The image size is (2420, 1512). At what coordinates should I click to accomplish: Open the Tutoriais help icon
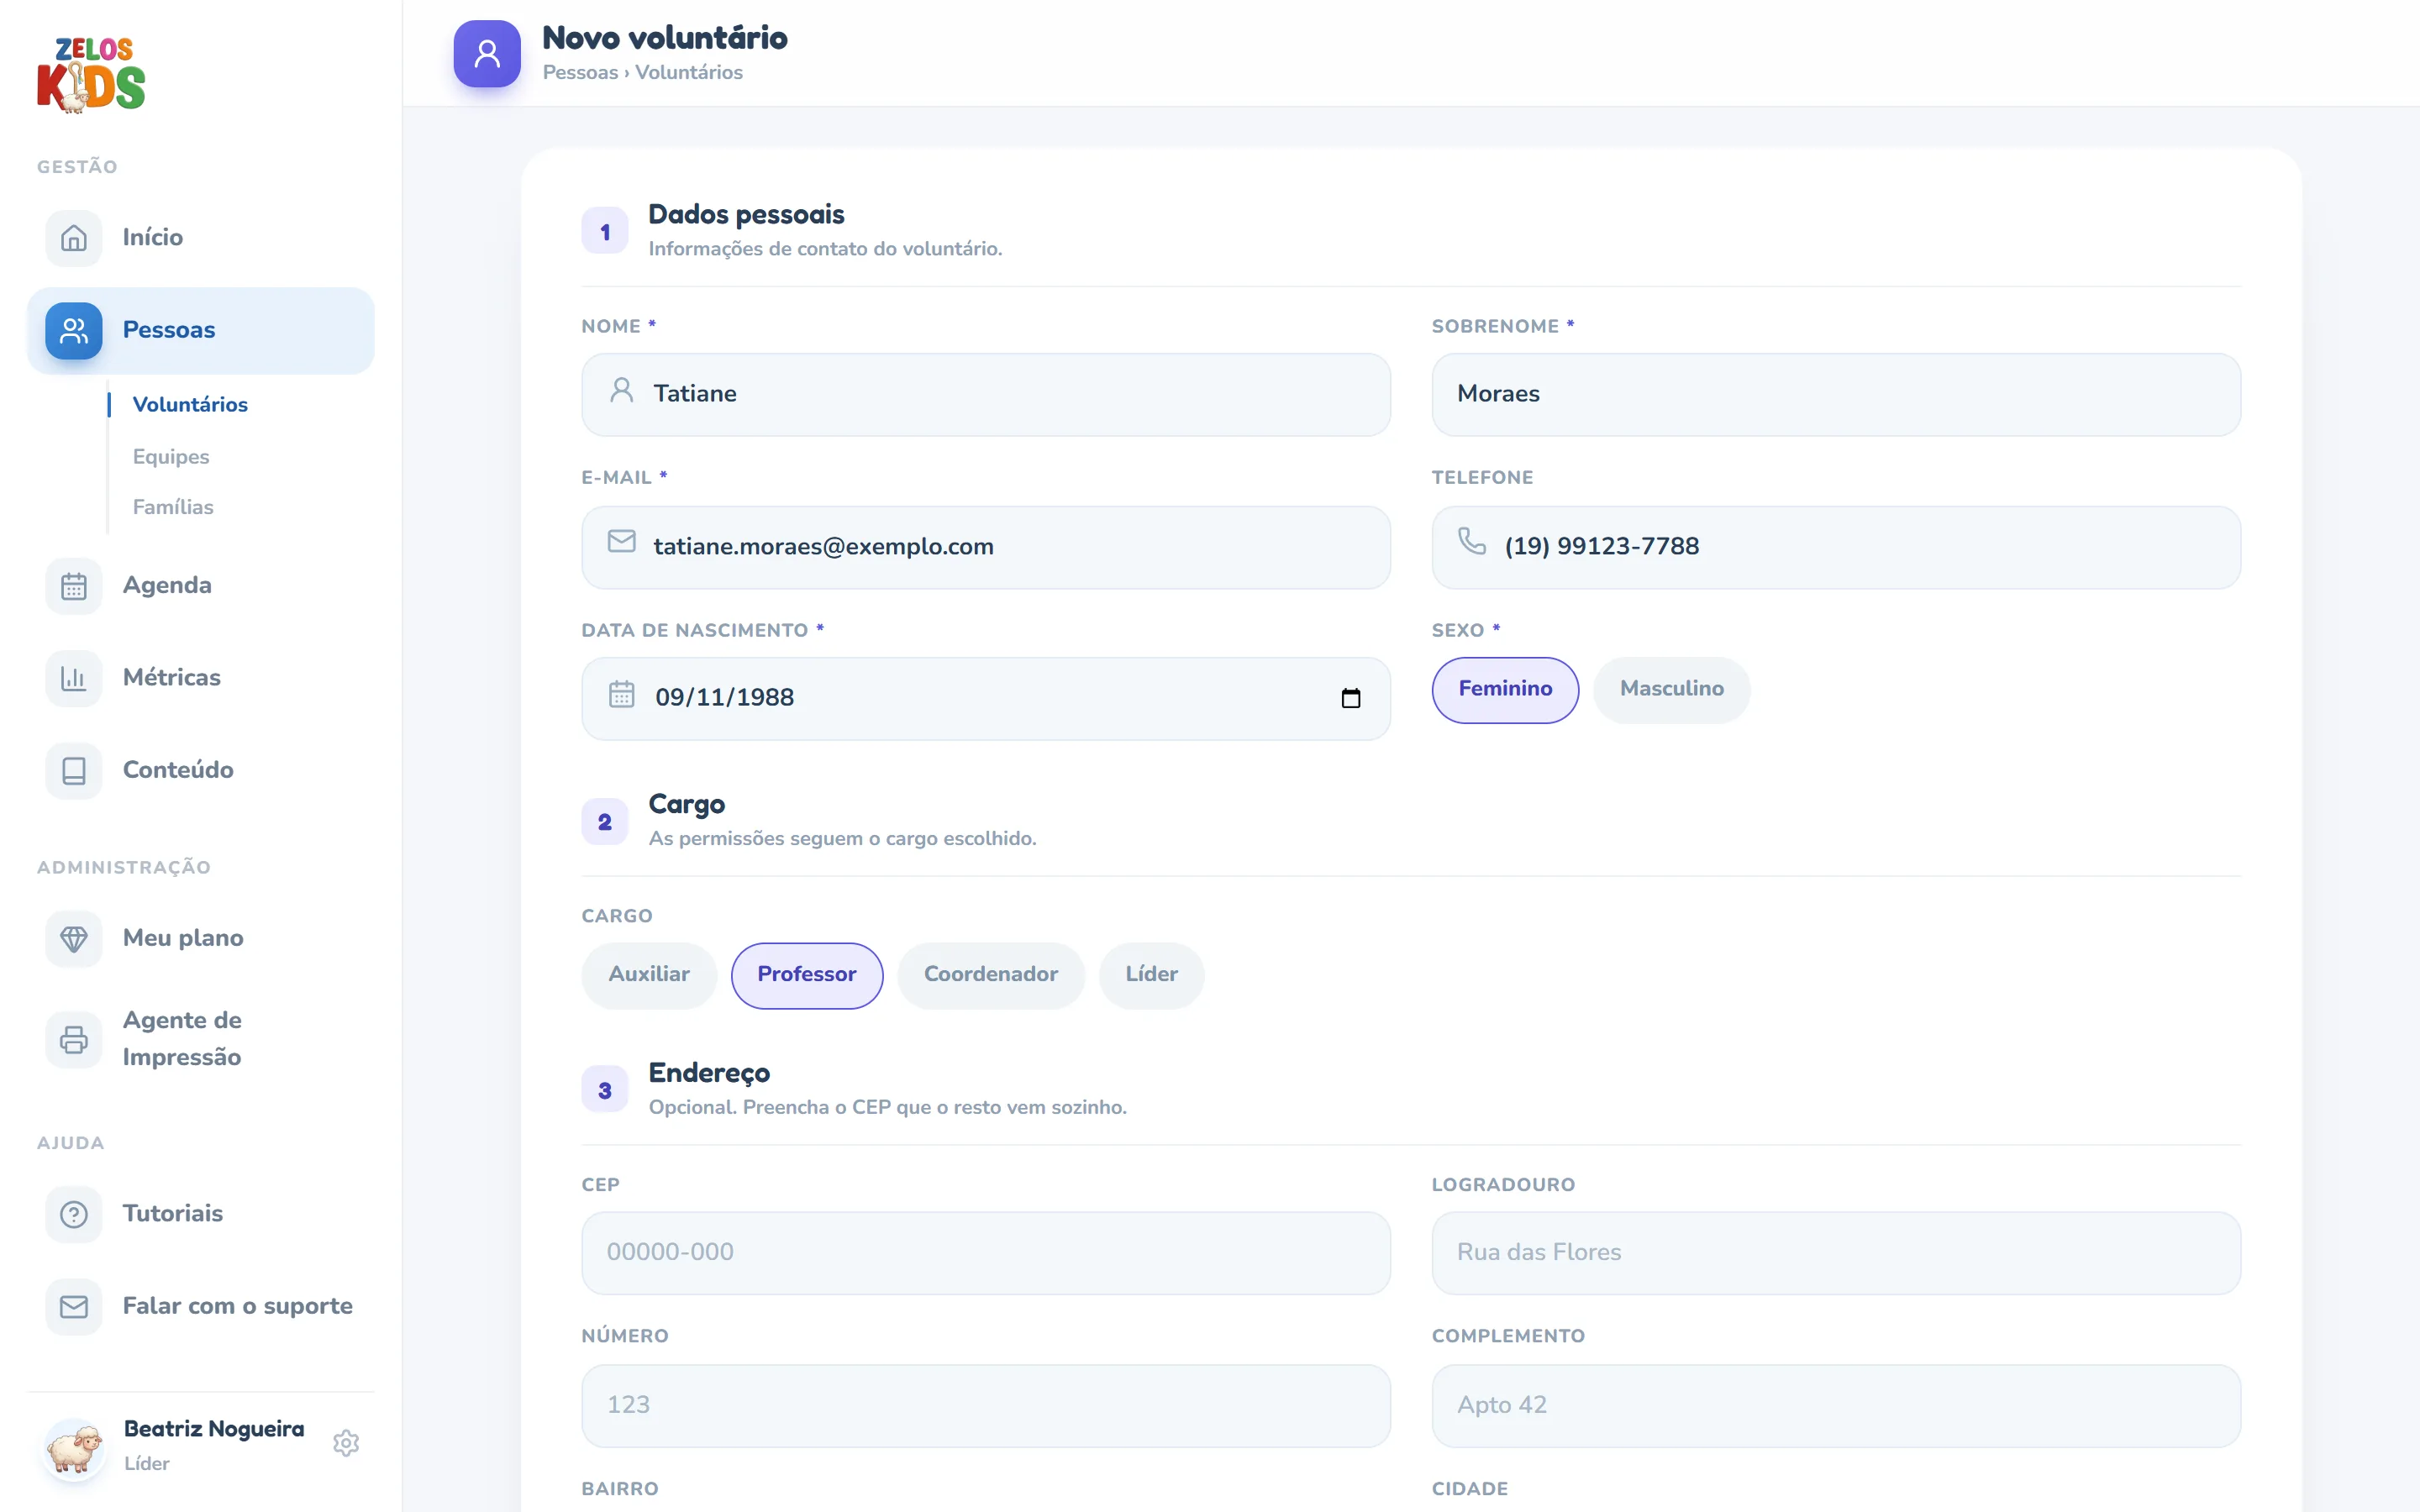74,1214
